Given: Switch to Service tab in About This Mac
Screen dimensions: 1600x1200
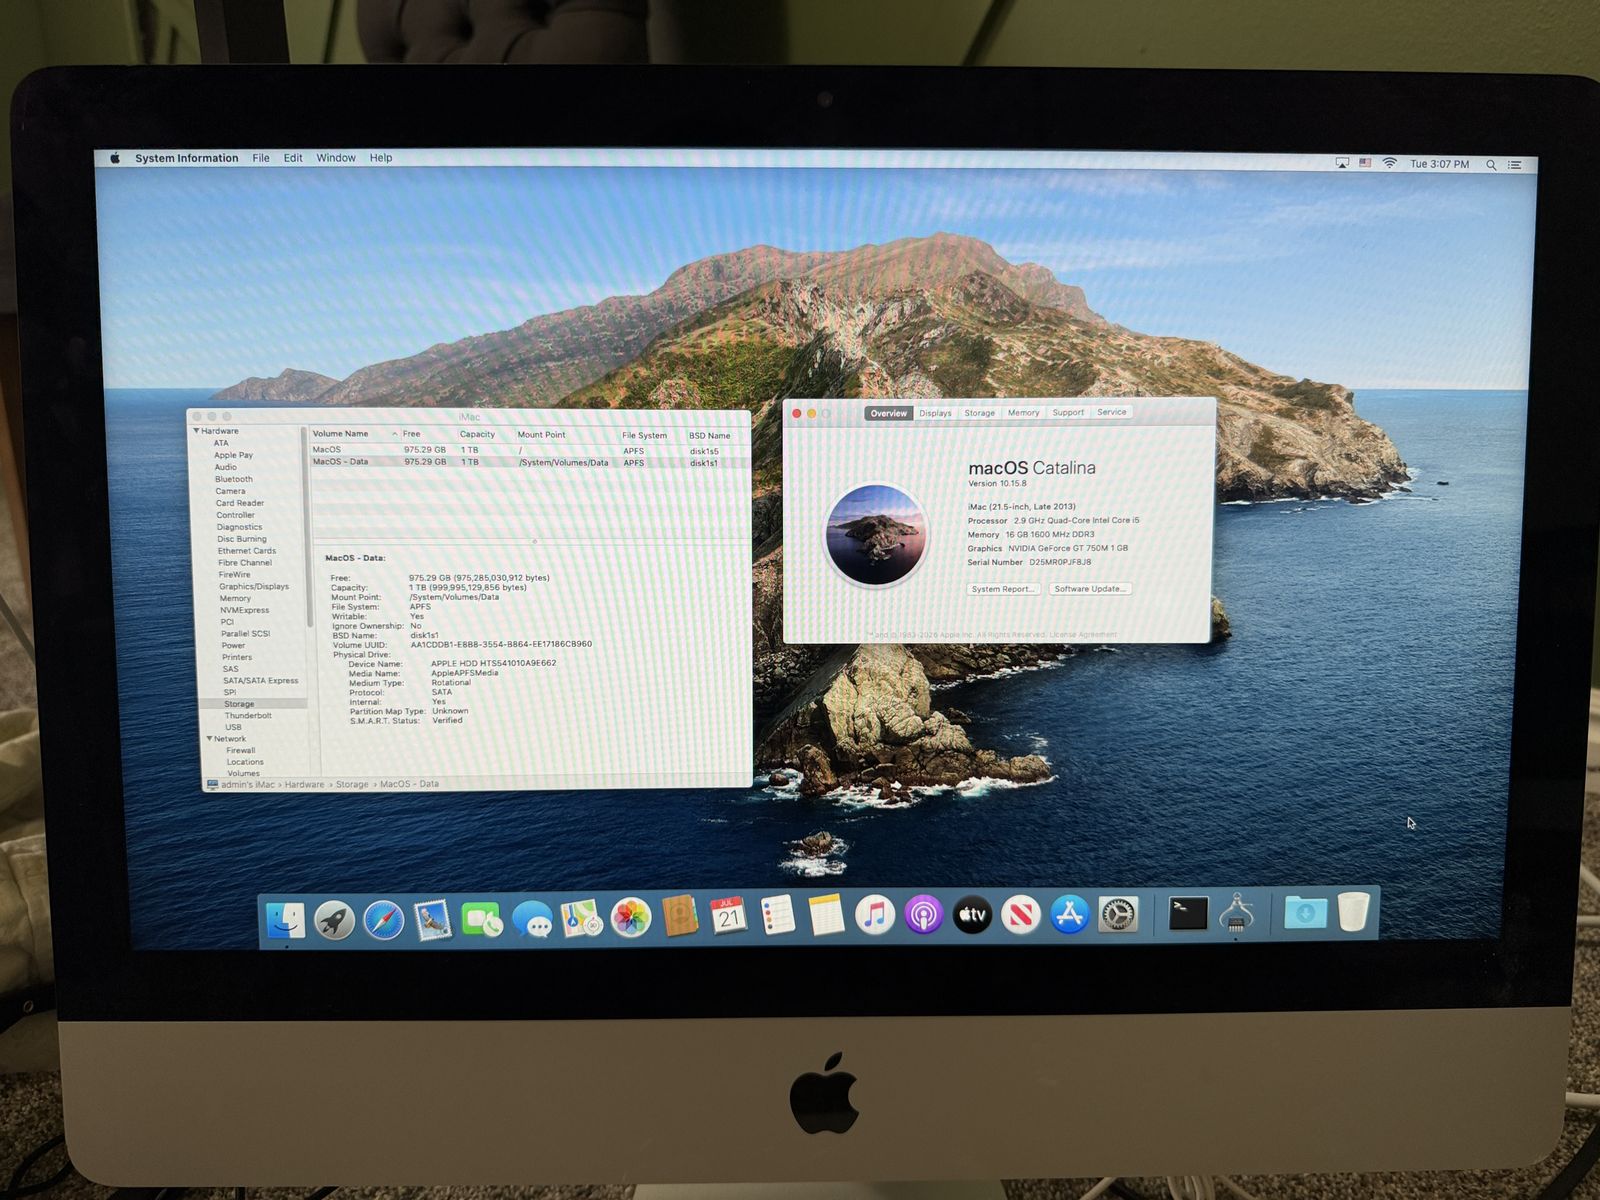Looking at the screenshot, I should pos(1111,412).
